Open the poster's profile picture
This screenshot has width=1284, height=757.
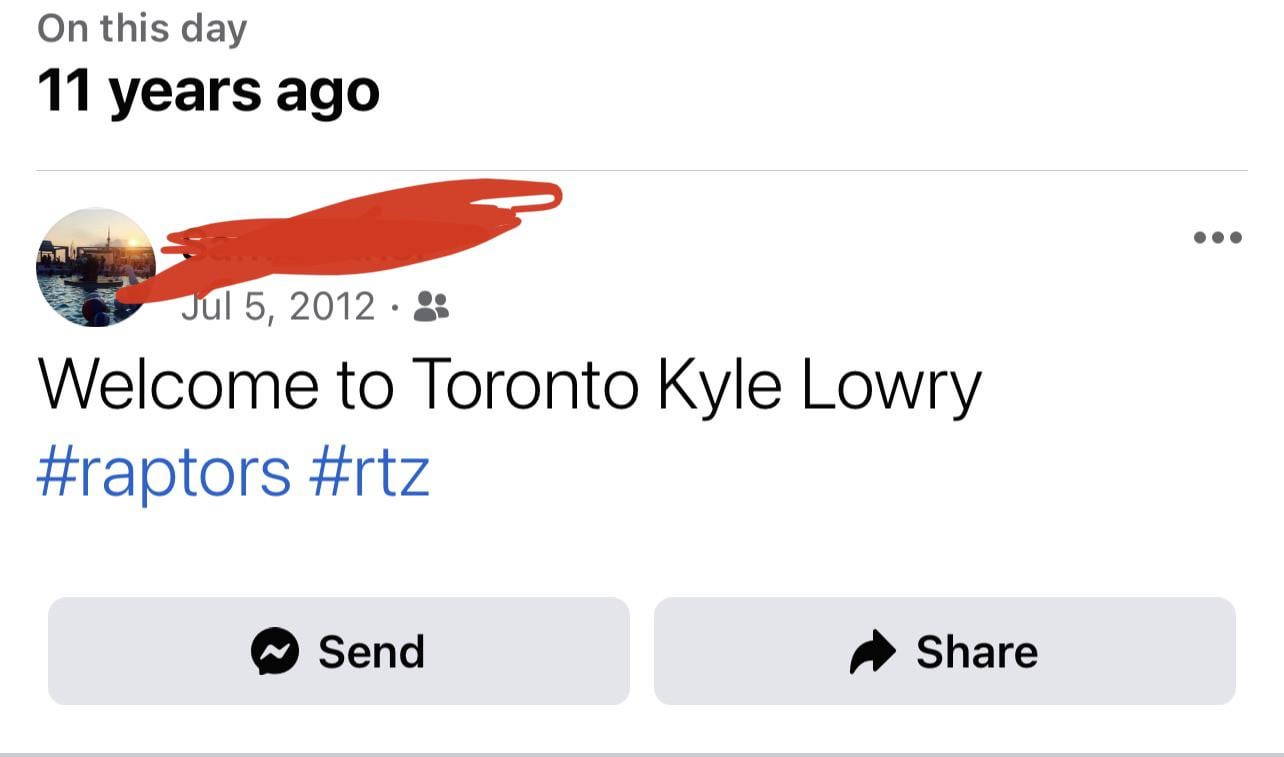click(x=96, y=267)
